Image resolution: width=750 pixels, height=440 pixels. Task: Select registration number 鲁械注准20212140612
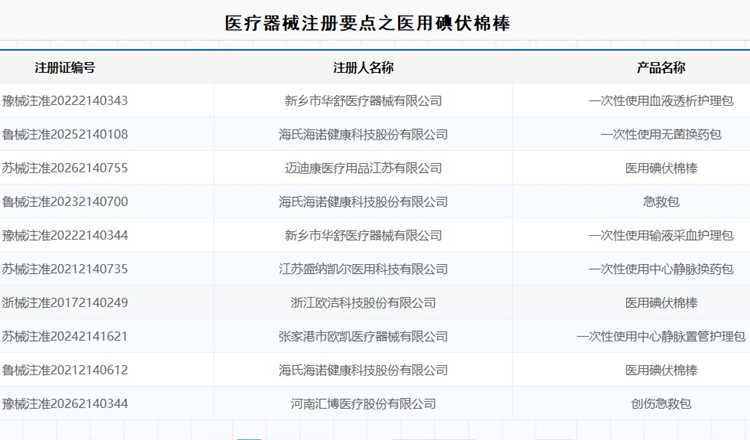point(65,370)
